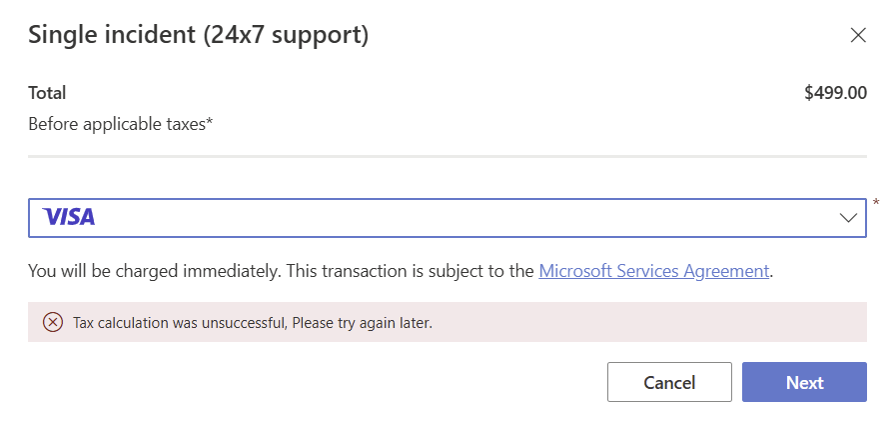Click the 'Please try again later' text
896x429 pixels.
pyautogui.click(x=362, y=323)
